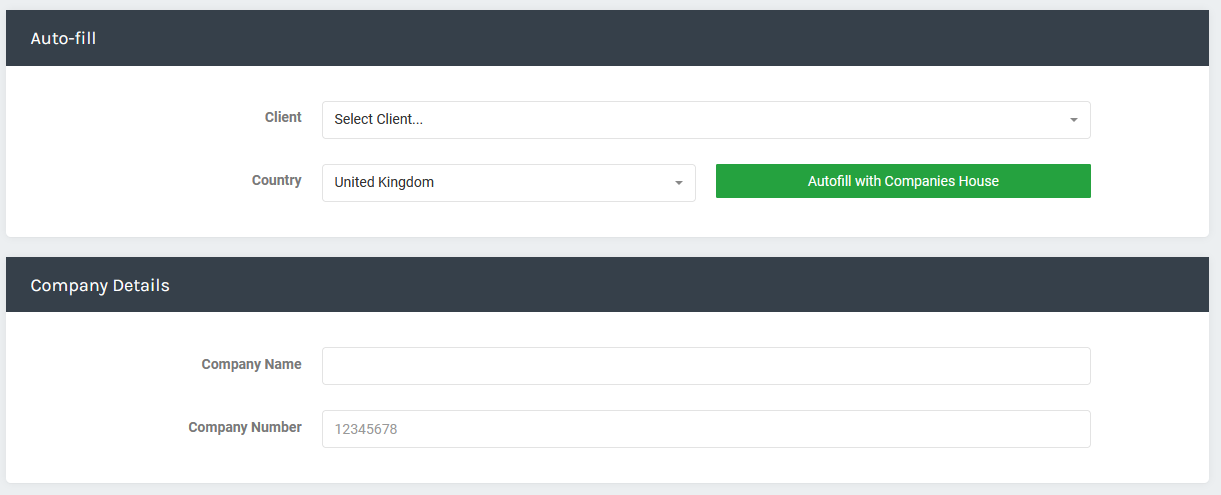The image size is (1221, 495).
Task: Click the Country field label
Action: (276, 180)
